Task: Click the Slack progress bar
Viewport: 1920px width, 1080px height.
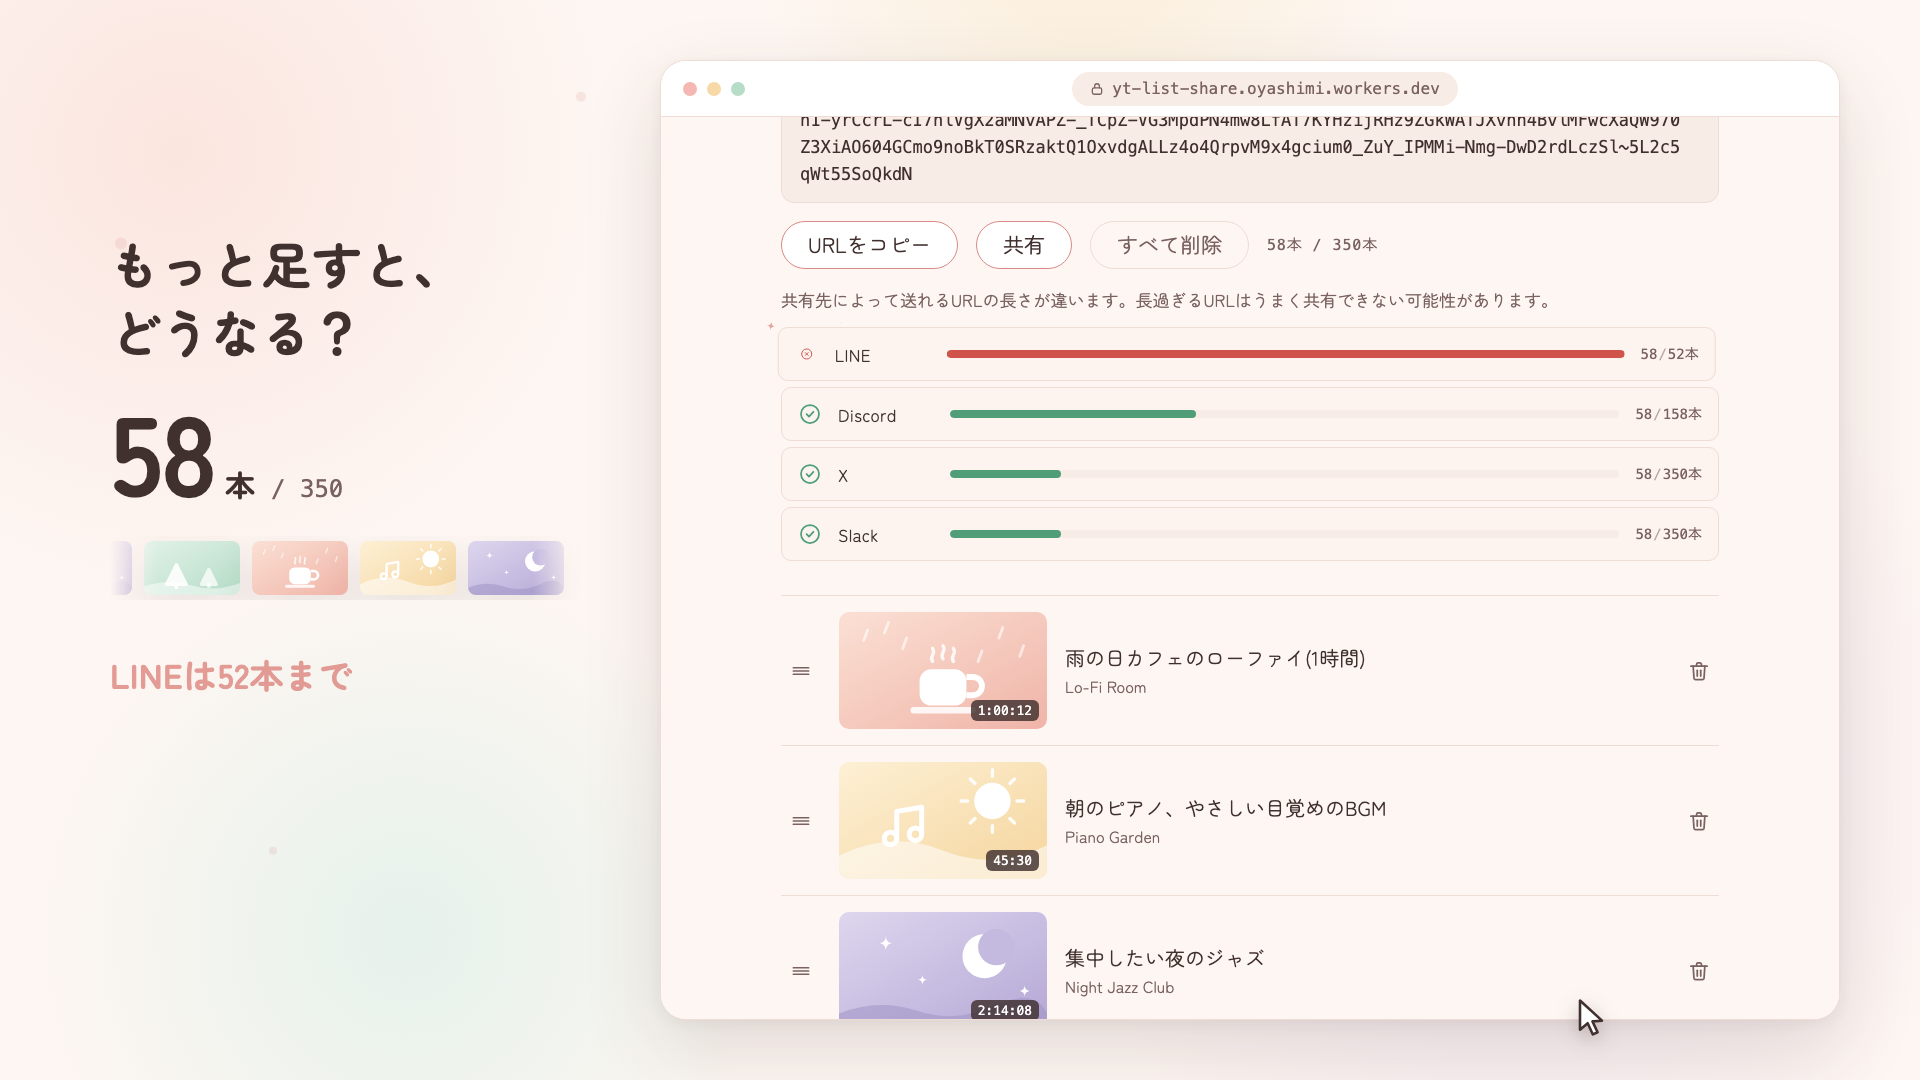Action: (1284, 534)
